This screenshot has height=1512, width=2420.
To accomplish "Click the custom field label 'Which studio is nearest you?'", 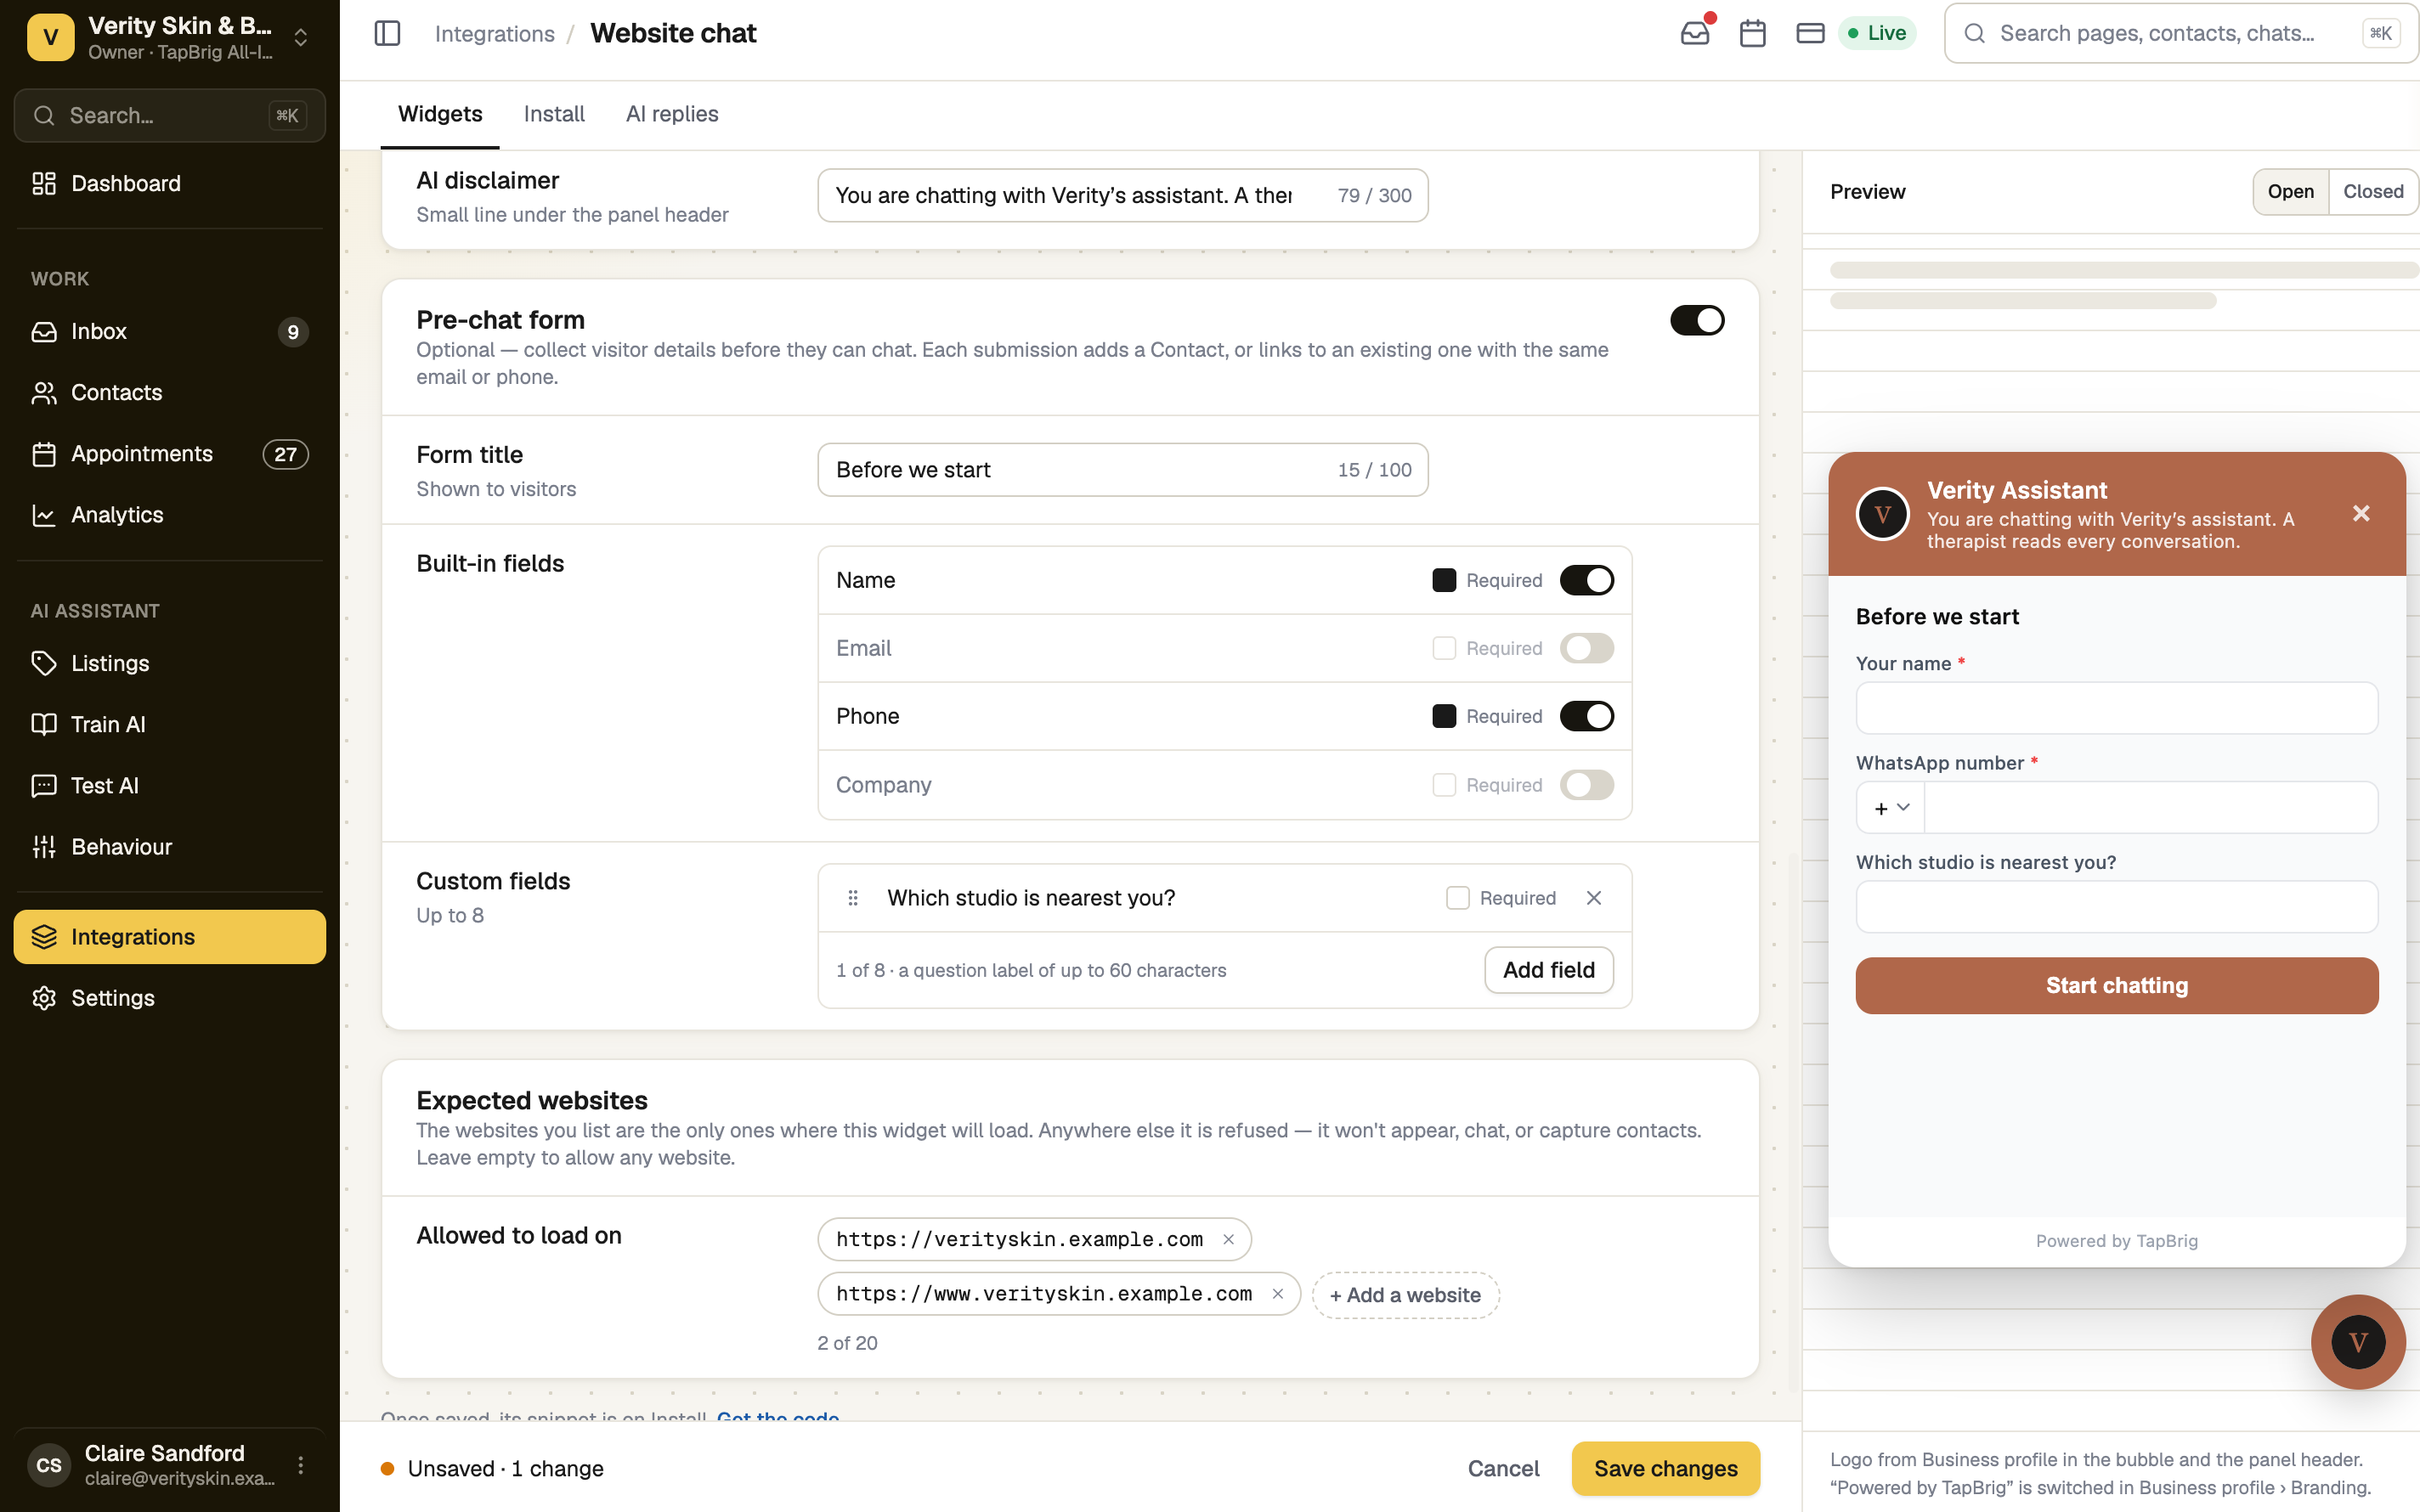I will pyautogui.click(x=1031, y=898).
